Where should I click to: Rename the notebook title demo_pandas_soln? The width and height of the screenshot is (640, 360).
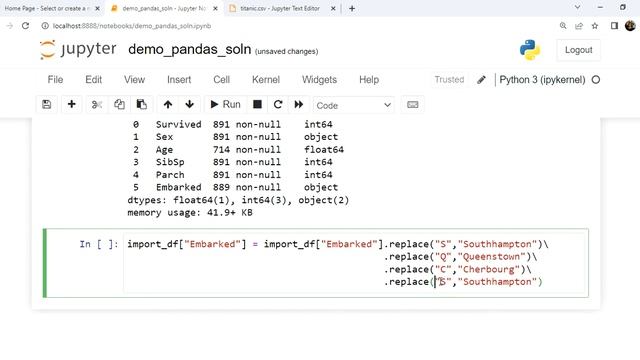189,49
